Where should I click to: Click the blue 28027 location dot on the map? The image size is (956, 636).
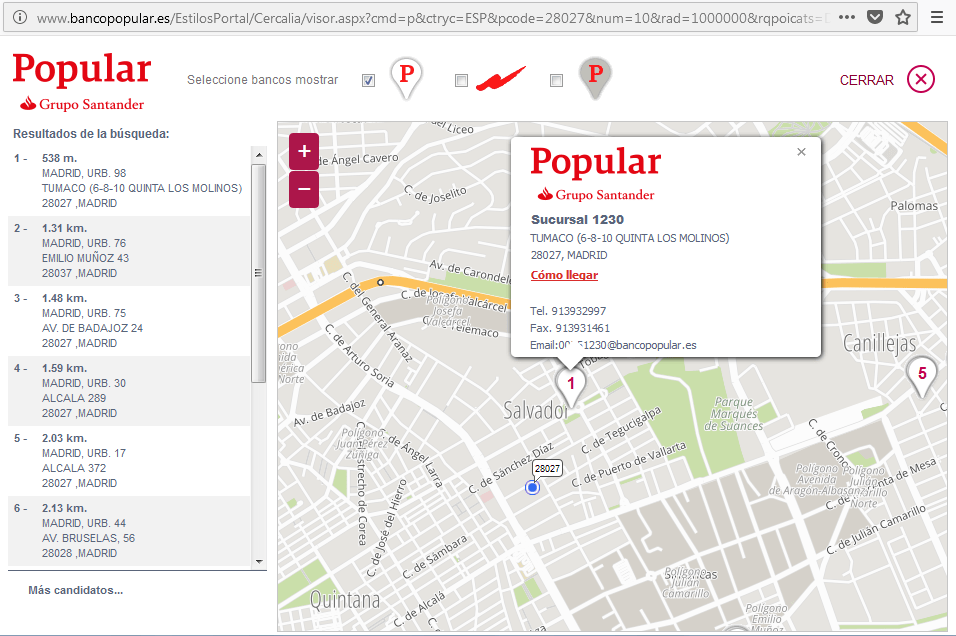532,487
